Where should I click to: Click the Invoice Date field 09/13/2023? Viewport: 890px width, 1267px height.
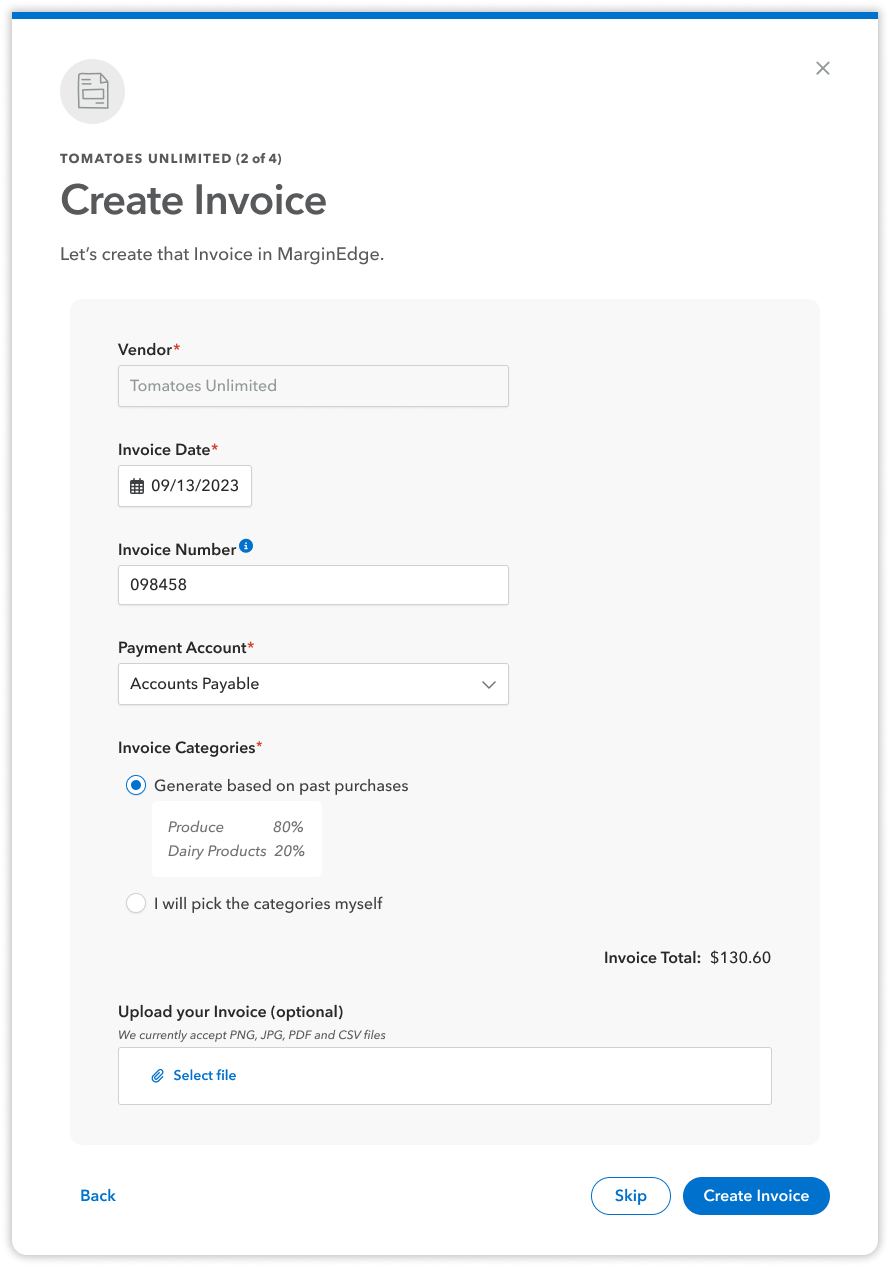tap(185, 486)
